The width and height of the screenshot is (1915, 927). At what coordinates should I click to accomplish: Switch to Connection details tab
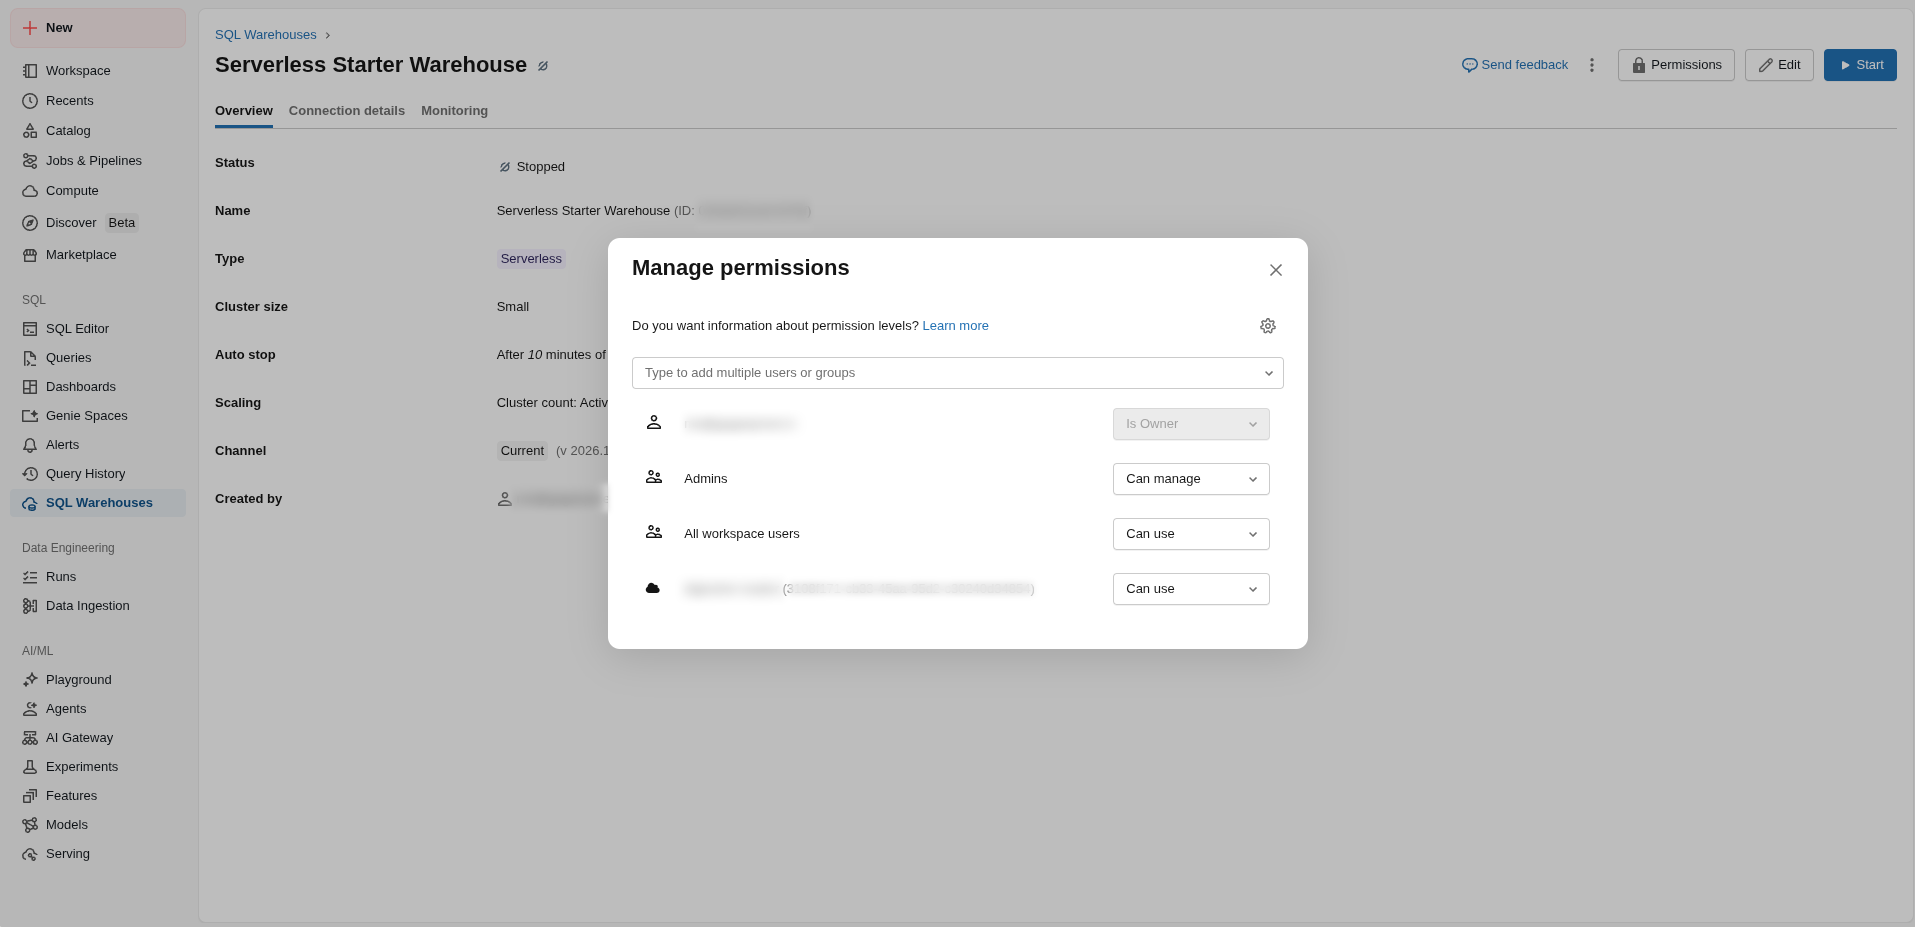(347, 111)
